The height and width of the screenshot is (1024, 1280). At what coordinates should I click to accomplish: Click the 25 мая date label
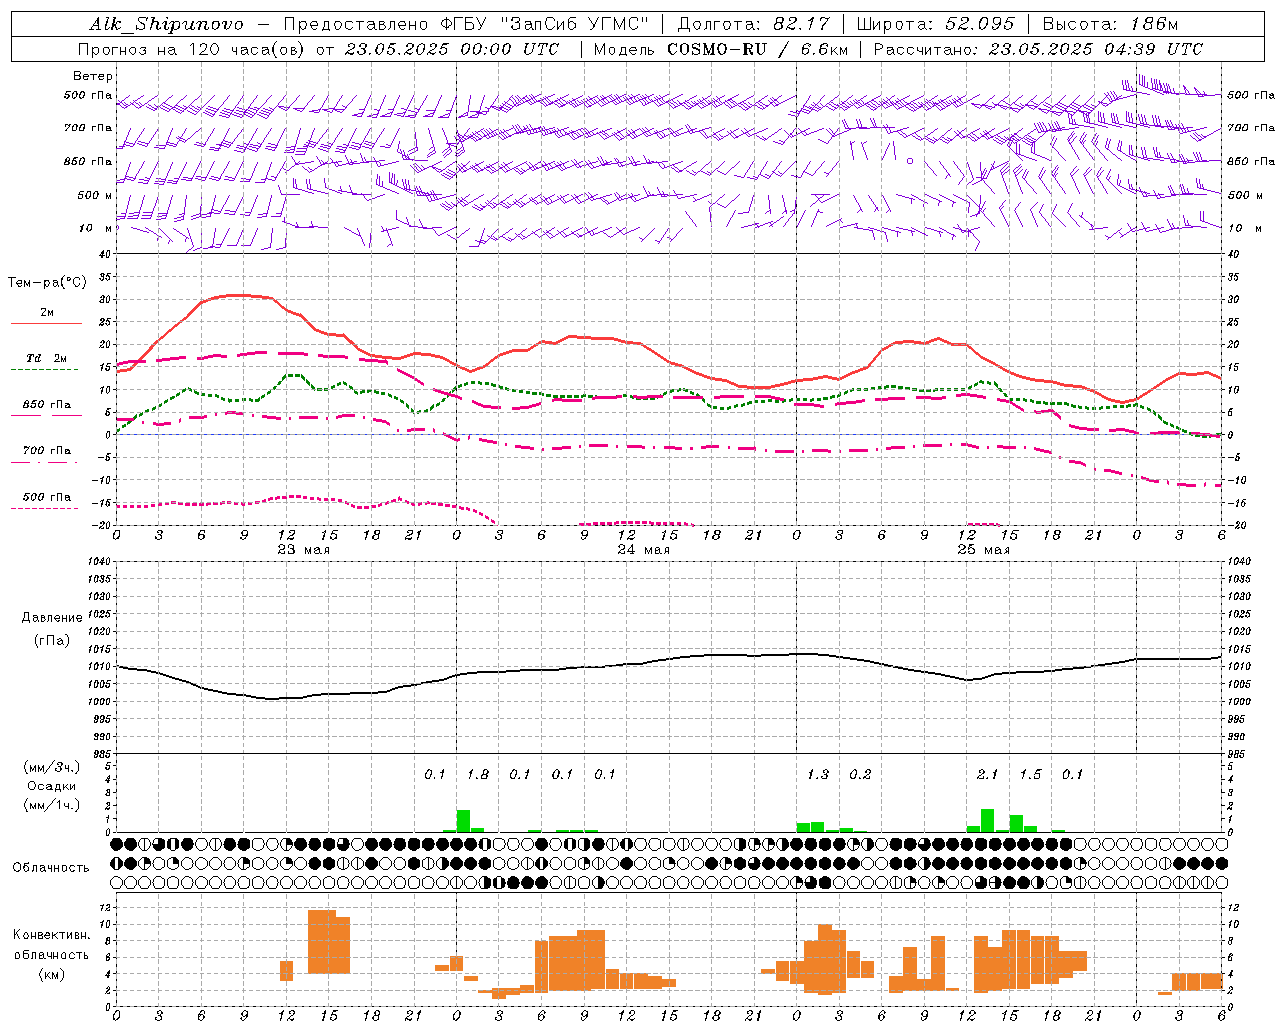click(984, 550)
